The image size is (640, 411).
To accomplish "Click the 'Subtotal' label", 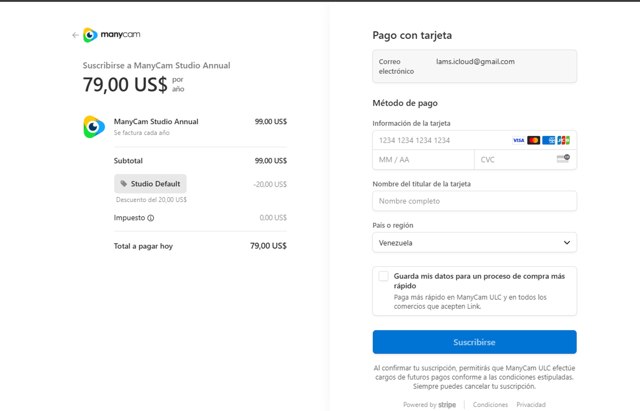I will [128, 161].
